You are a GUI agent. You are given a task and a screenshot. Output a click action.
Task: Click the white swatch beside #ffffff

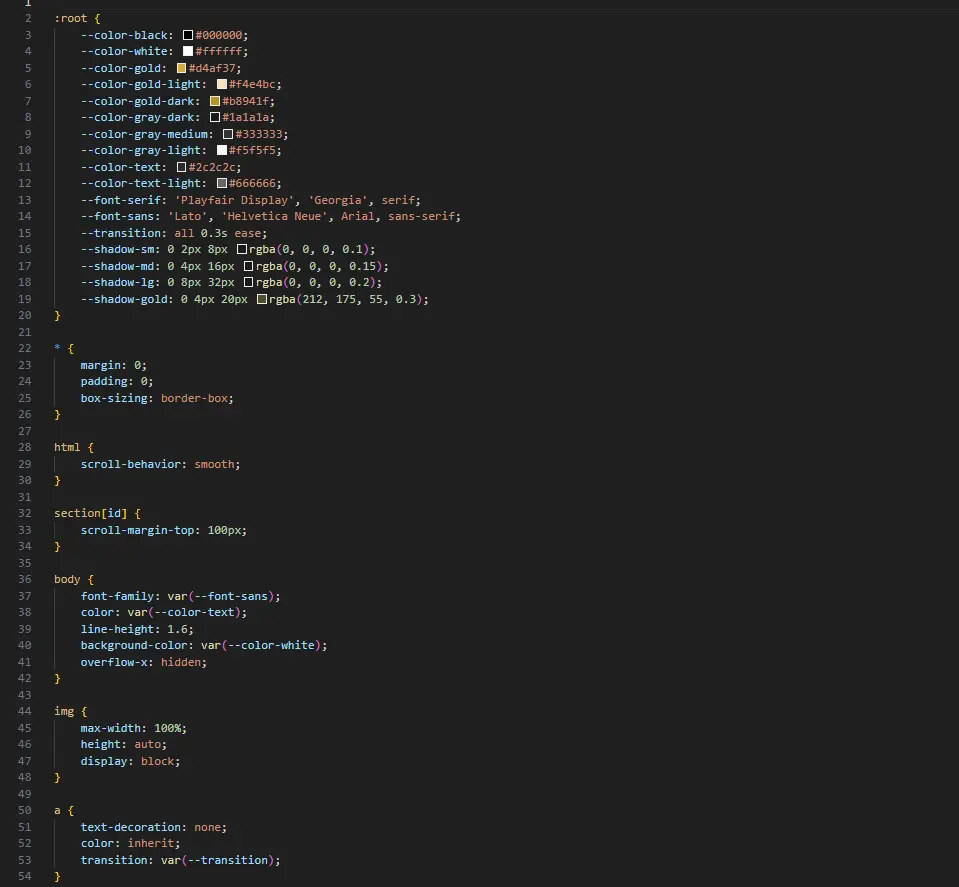click(x=188, y=51)
